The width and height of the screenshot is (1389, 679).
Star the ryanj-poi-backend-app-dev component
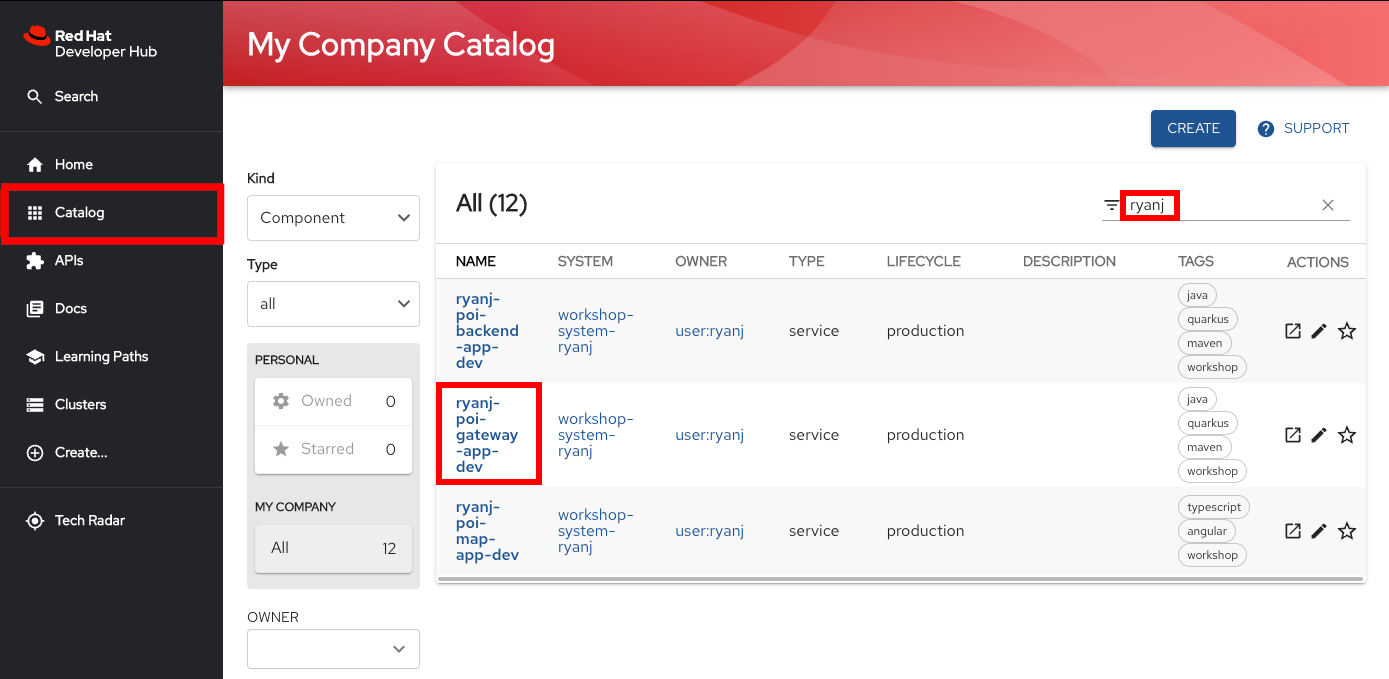pyautogui.click(x=1347, y=331)
